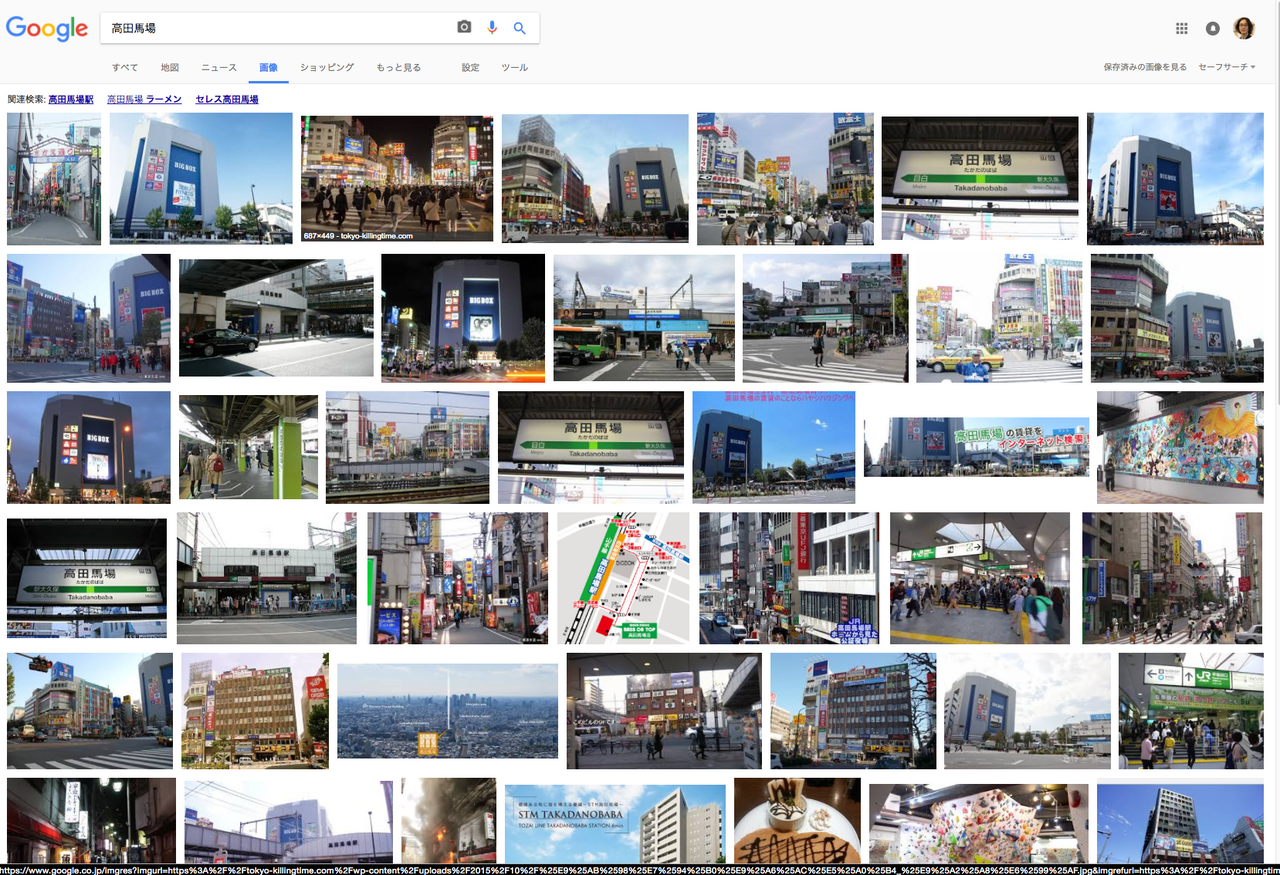Open the Google apps grid

(1182, 28)
